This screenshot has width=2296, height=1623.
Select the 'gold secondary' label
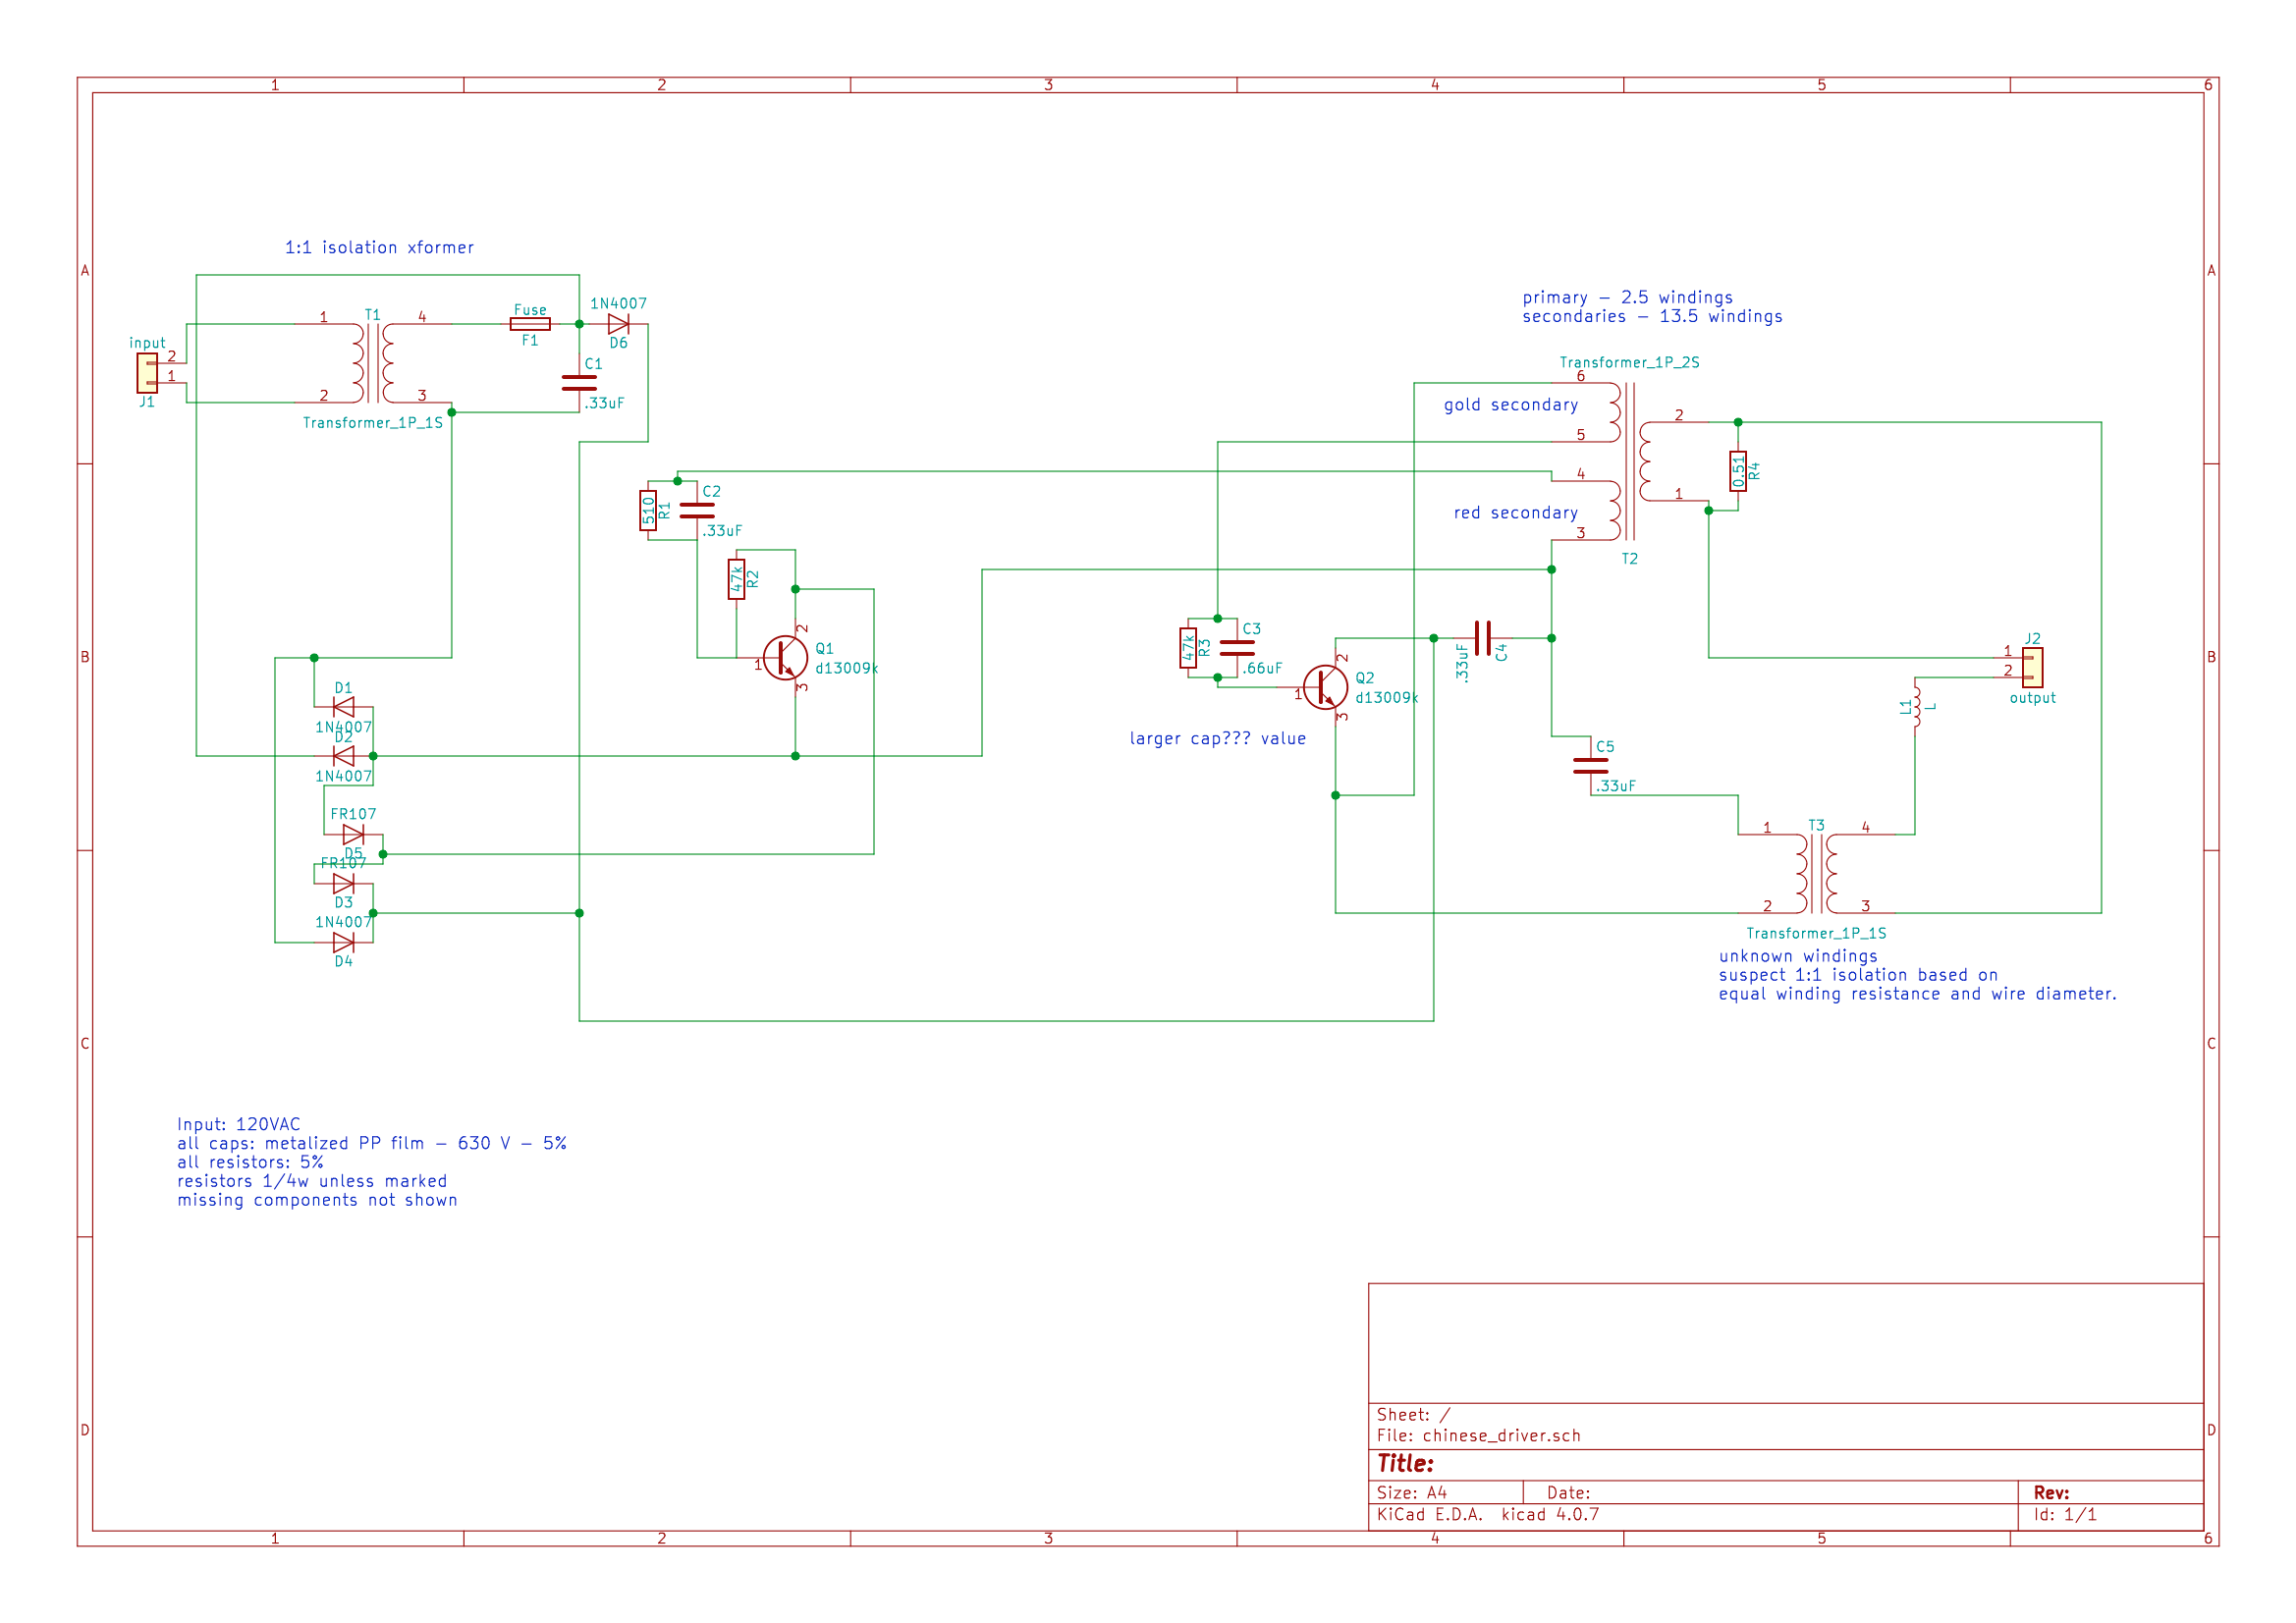click(x=1510, y=405)
